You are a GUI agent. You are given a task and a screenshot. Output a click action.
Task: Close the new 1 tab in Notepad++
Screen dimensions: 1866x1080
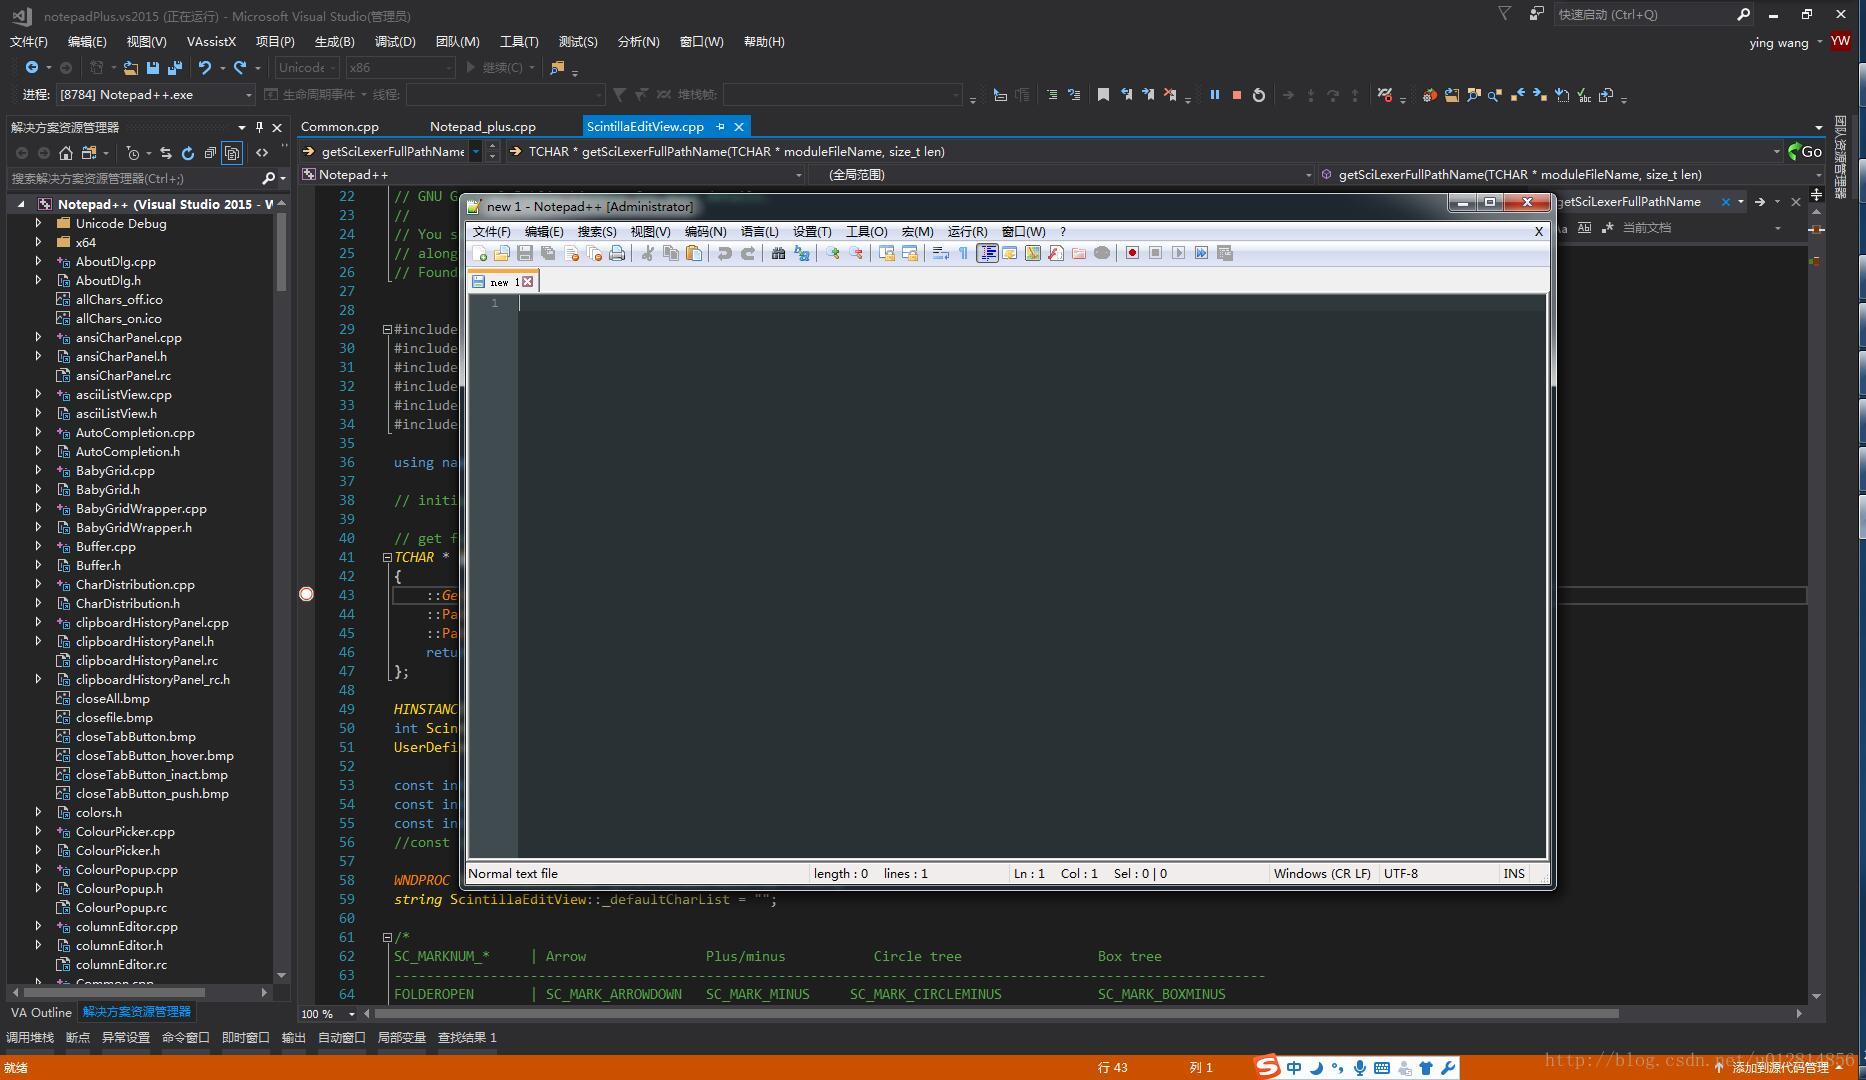[x=528, y=282]
